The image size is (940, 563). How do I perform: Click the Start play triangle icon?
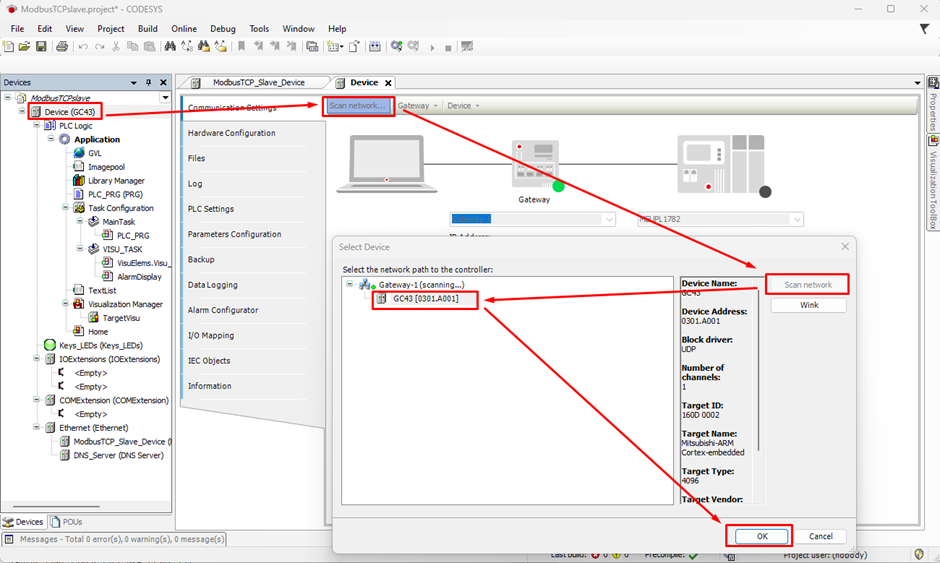(x=432, y=48)
